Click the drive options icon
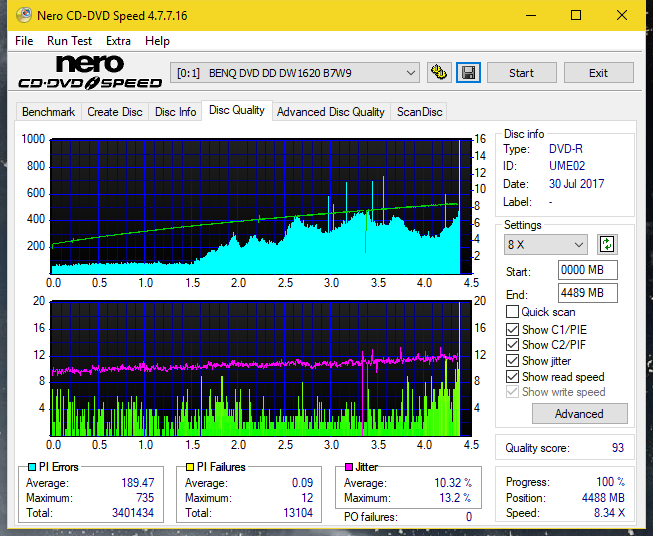The height and width of the screenshot is (536, 653). (439, 73)
